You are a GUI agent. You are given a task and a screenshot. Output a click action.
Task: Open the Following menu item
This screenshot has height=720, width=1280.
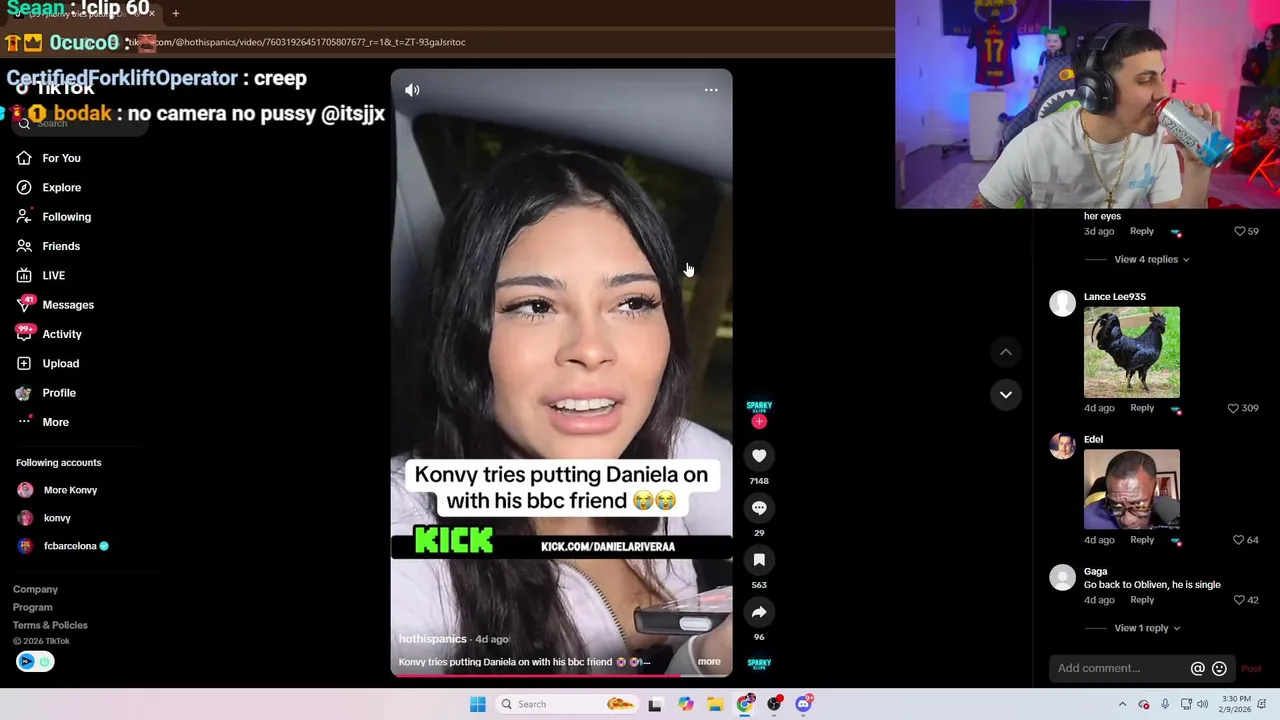[66, 216]
